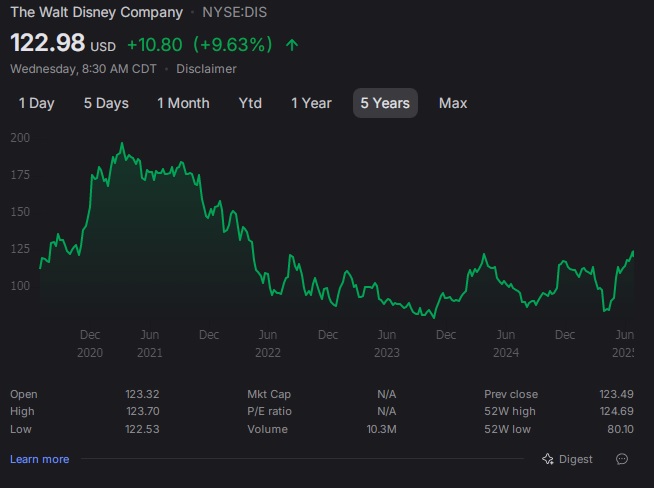Select the 5 Years range tab
This screenshot has height=488, width=654.
pos(385,103)
